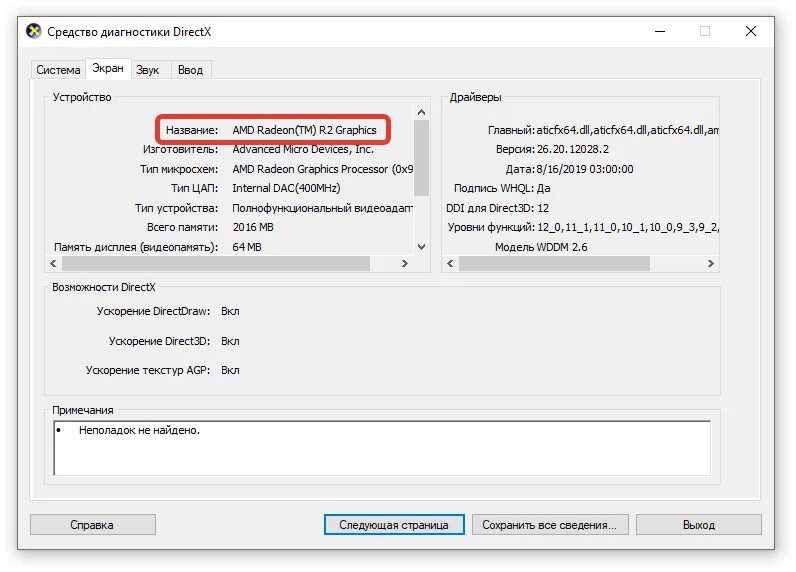Click driver date 8/16/2019 03:00:00
This screenshot has height=572, width=796.
click(x=585, y=169)
